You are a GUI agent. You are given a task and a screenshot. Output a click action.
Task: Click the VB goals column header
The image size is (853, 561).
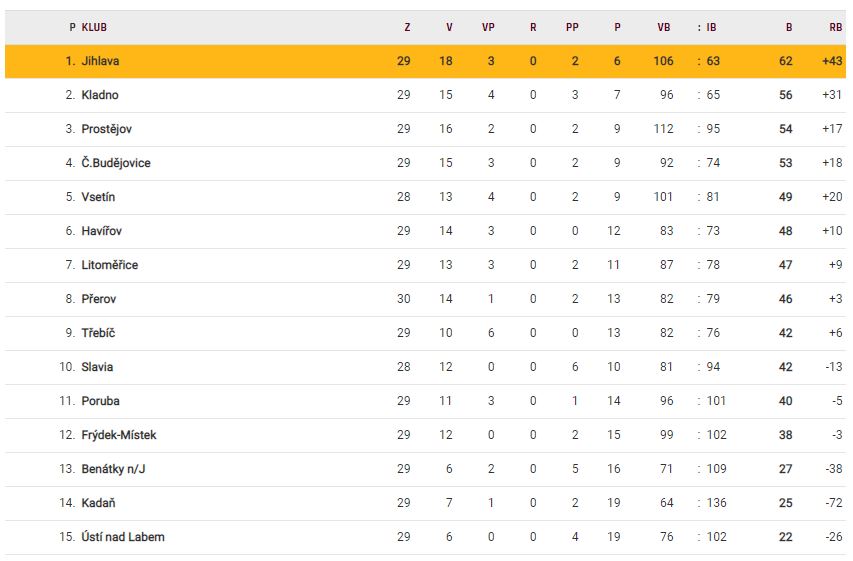tap(664, 28)
